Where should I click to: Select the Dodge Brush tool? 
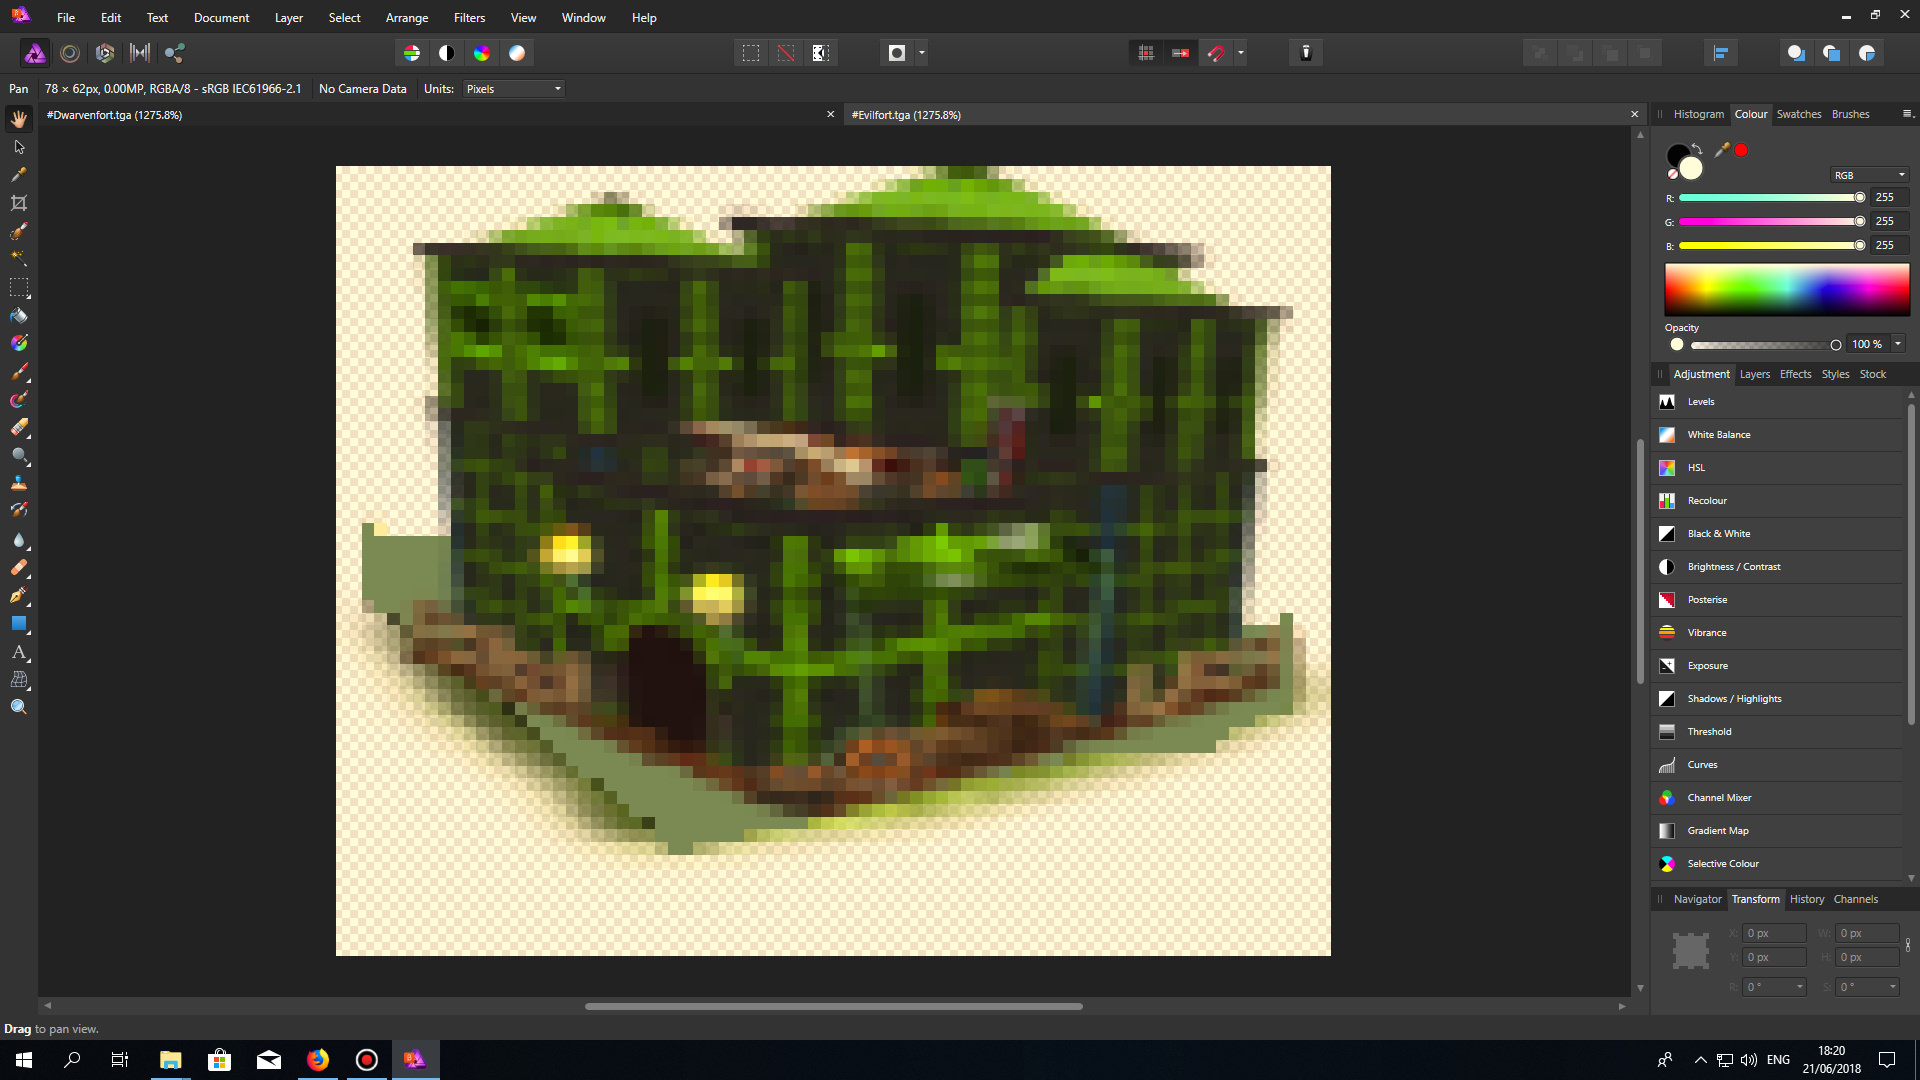[x=19, y=456]
